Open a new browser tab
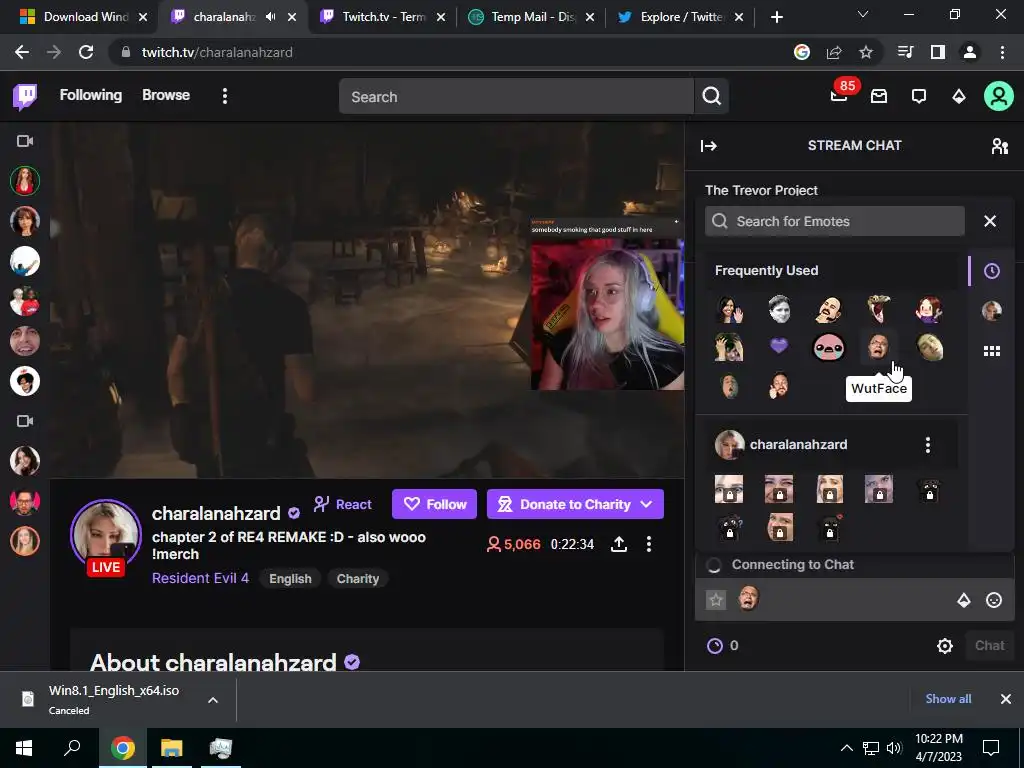Screen dimensions: 1024x768 click(x=776, y=17)
